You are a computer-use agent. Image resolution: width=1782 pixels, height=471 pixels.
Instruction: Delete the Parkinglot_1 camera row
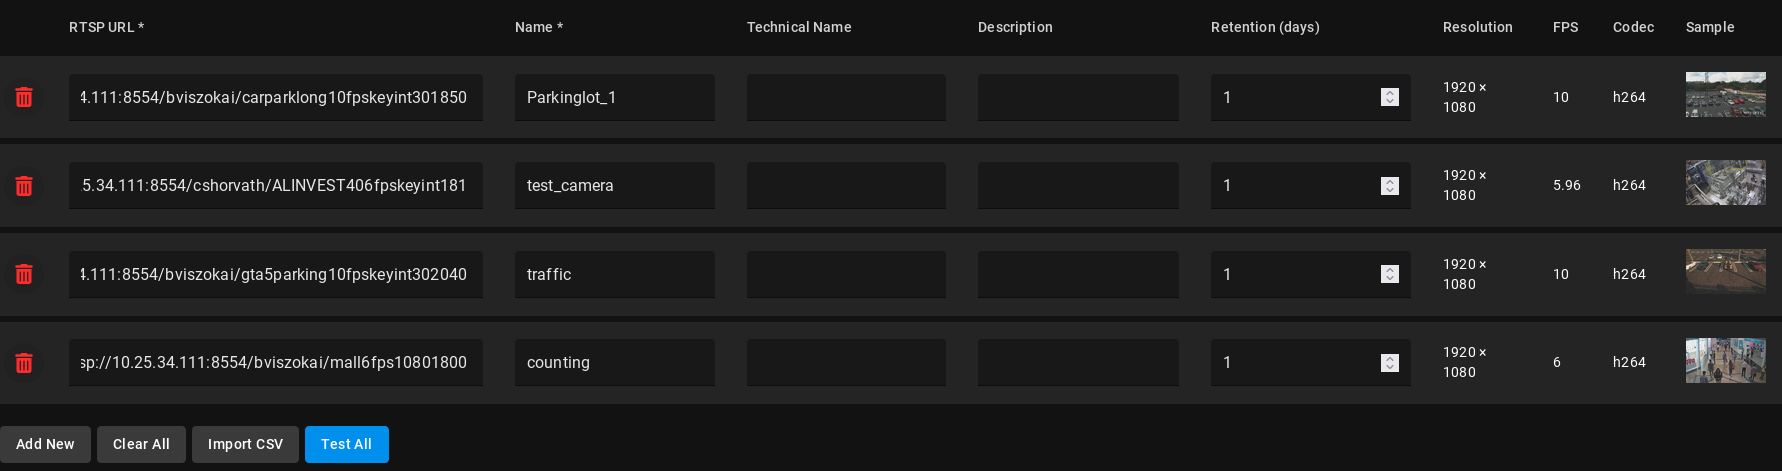click(x=24, y=97)
